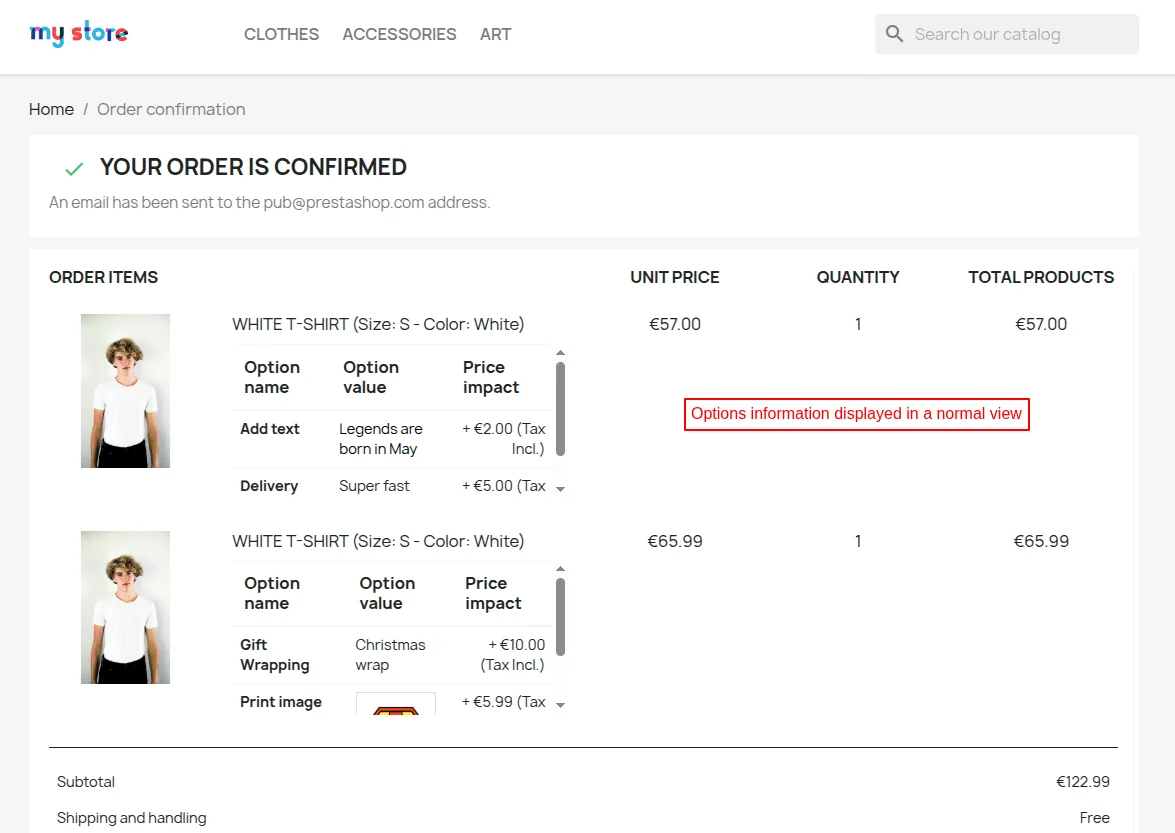Screen dimensions: 1175x833
Task: Click the Order confirmation breadcrumb text
Action: [x=171, y=109]
